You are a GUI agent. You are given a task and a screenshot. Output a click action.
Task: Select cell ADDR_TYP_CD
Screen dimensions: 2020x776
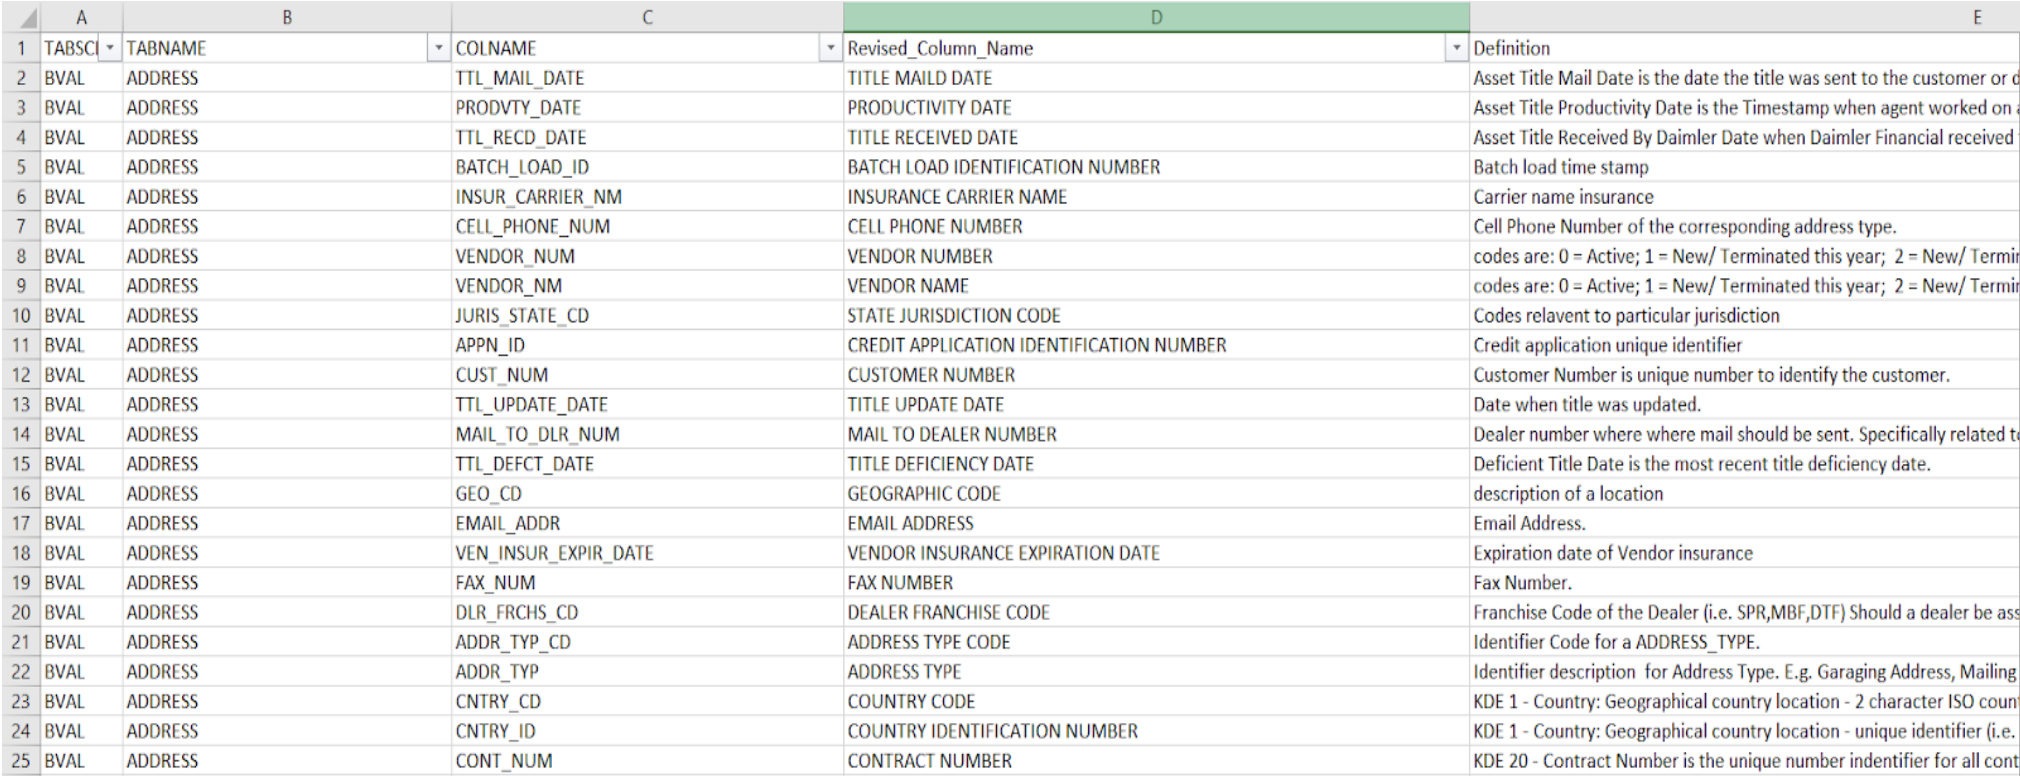click(x=647, y=642)
